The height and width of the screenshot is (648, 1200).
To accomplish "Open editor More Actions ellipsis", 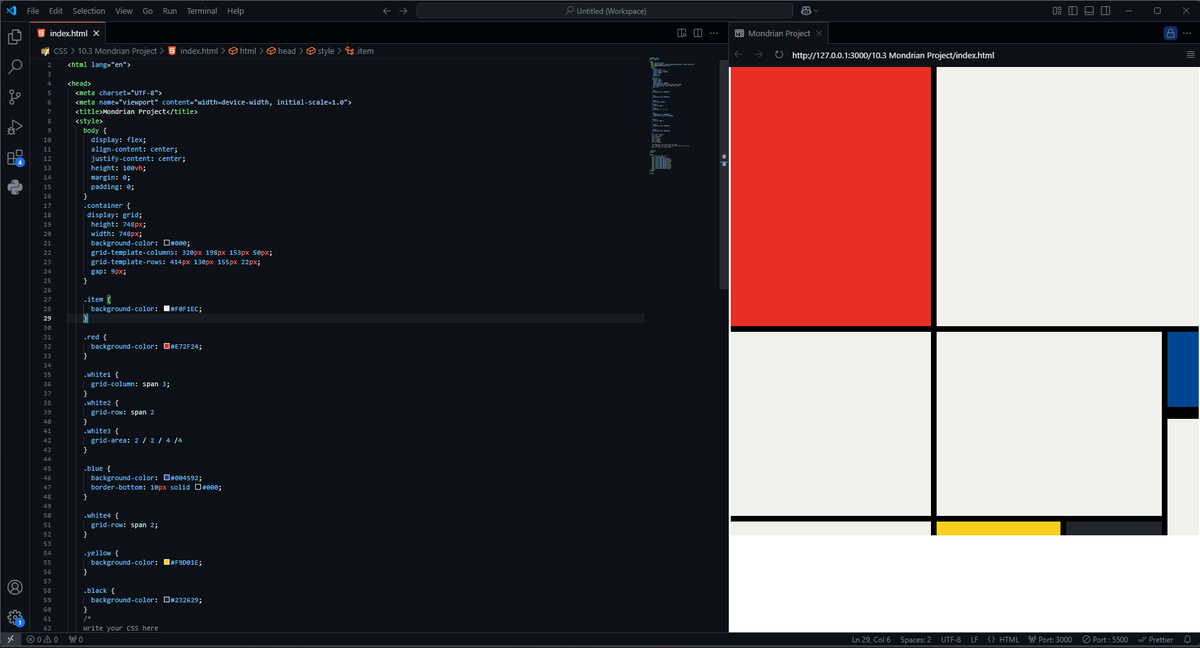I will (714, 33).
